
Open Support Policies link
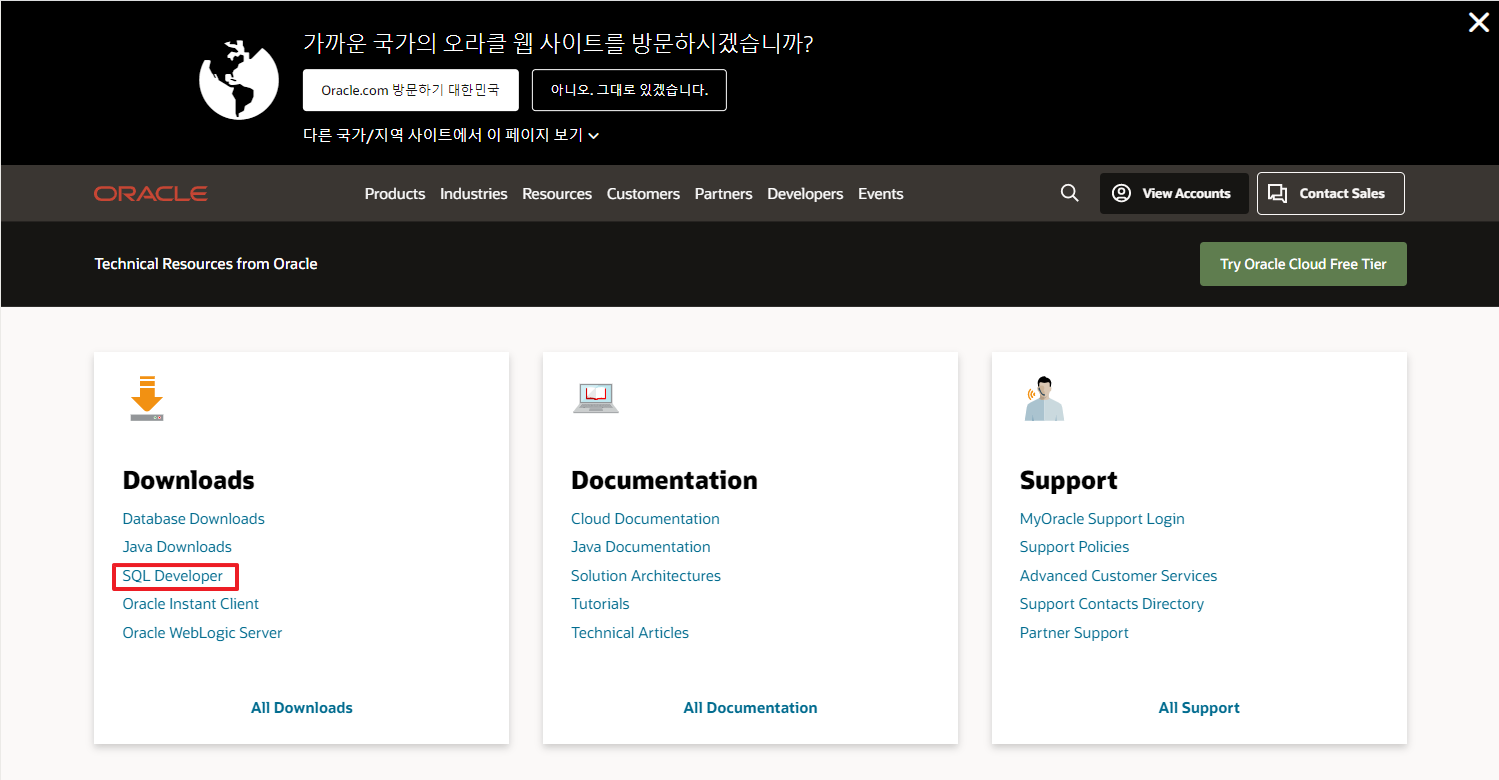1074,547
